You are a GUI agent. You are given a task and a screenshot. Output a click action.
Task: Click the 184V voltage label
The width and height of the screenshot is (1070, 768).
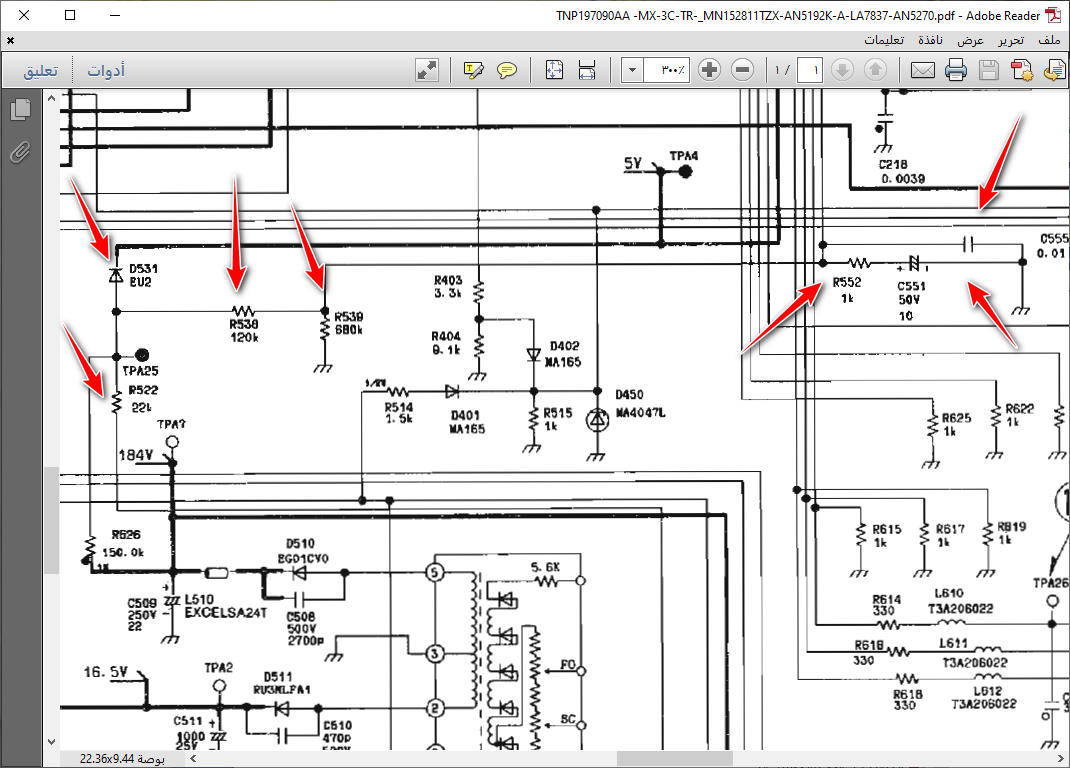[136, 455]
